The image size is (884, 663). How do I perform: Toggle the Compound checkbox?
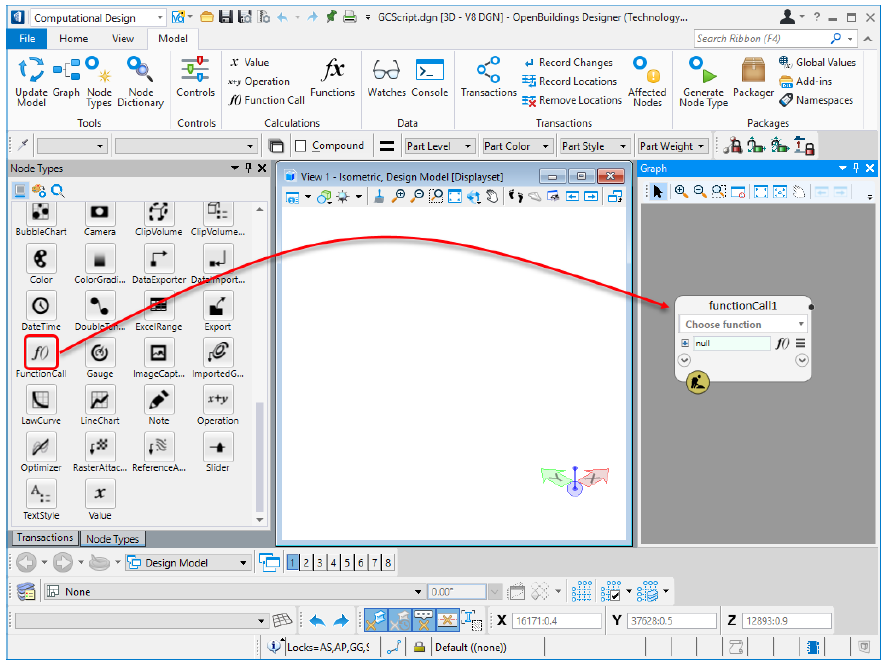[301, 146]
